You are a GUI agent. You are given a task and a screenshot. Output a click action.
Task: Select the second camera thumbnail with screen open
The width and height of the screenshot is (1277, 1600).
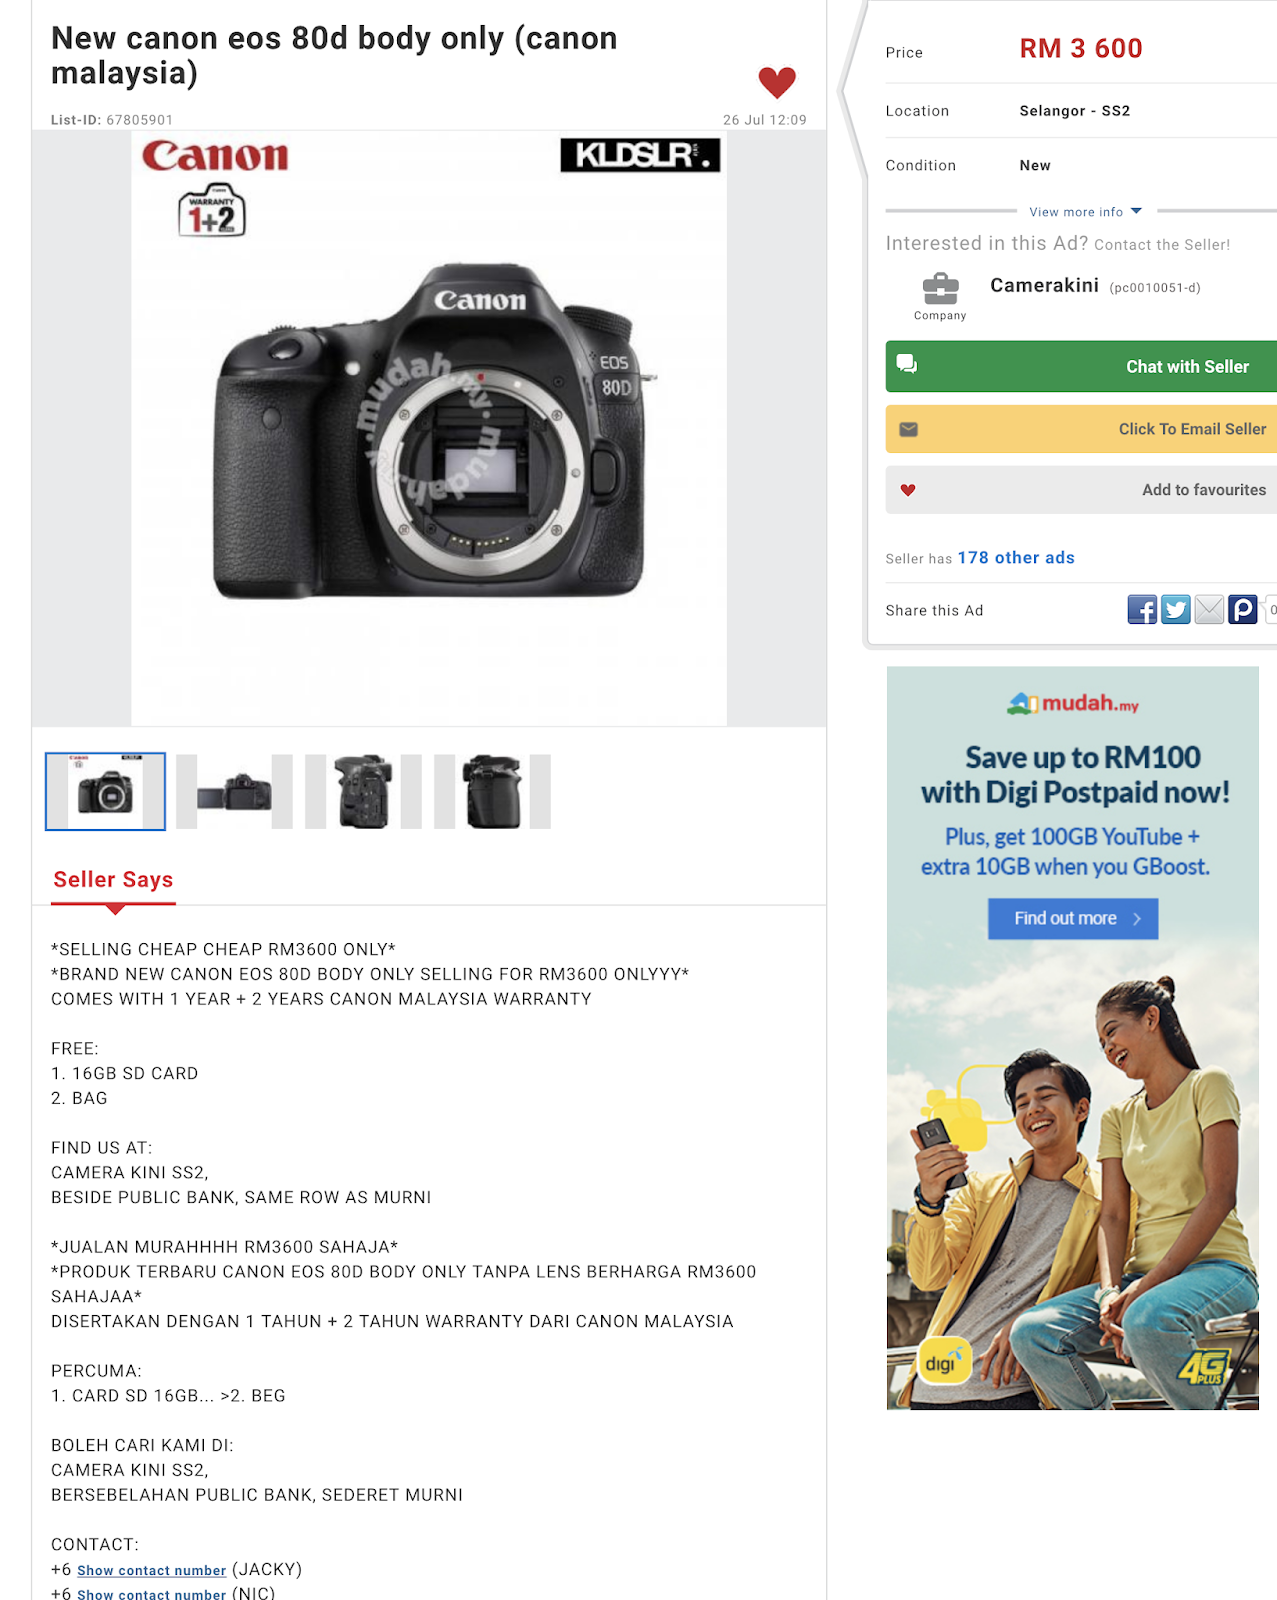[x=234, y=792]
